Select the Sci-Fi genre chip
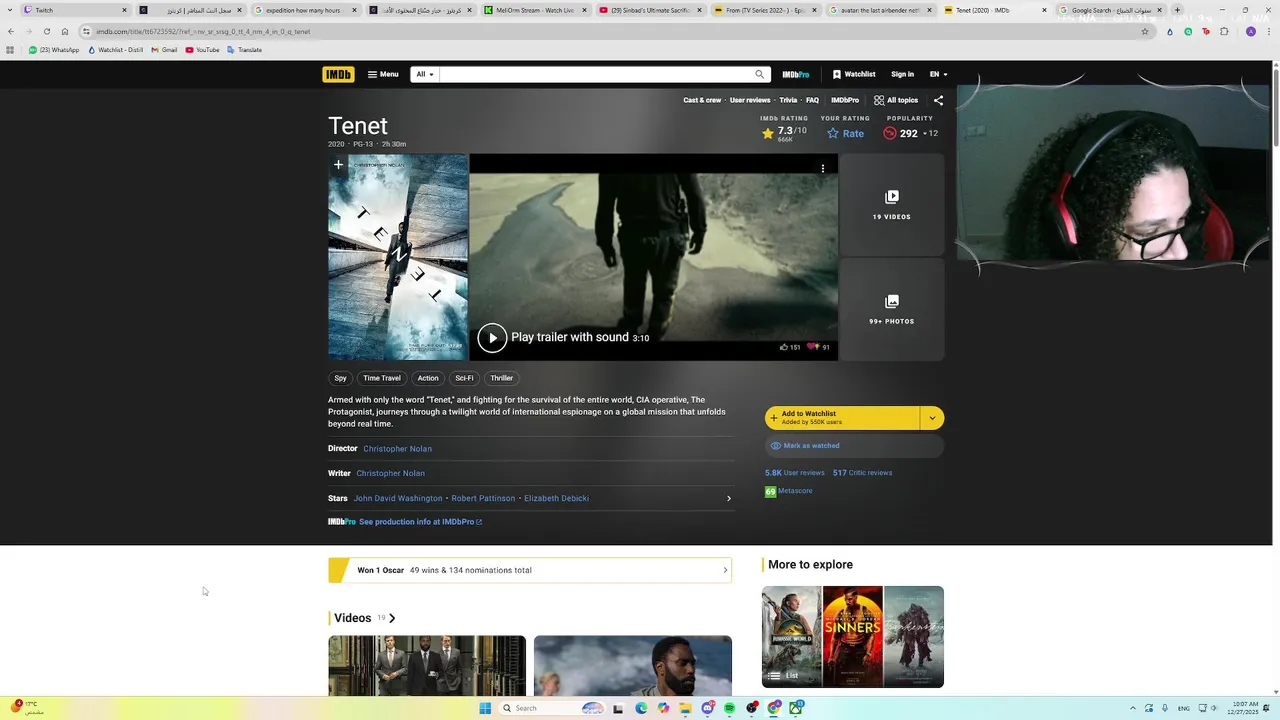Viewport: 1280px width, 720px height. 464,378
